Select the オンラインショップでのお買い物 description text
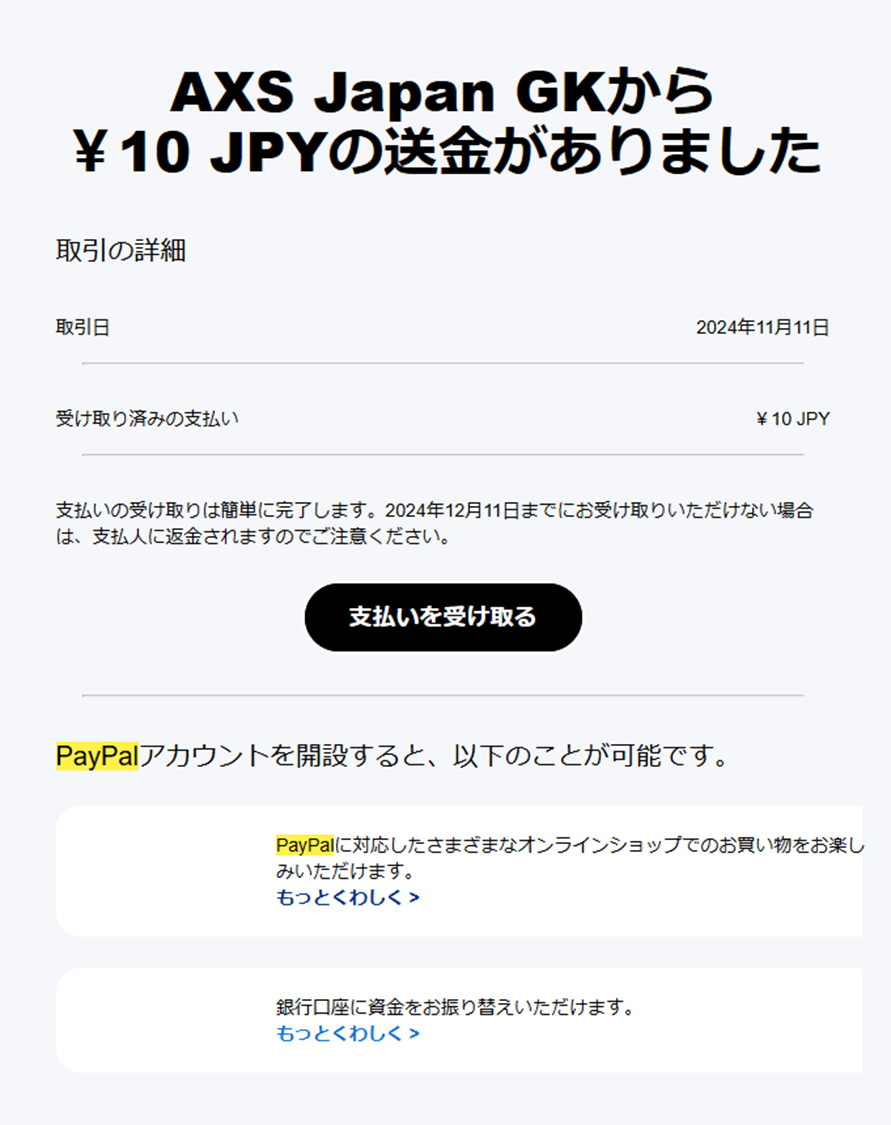 click(x=570, y=858)
